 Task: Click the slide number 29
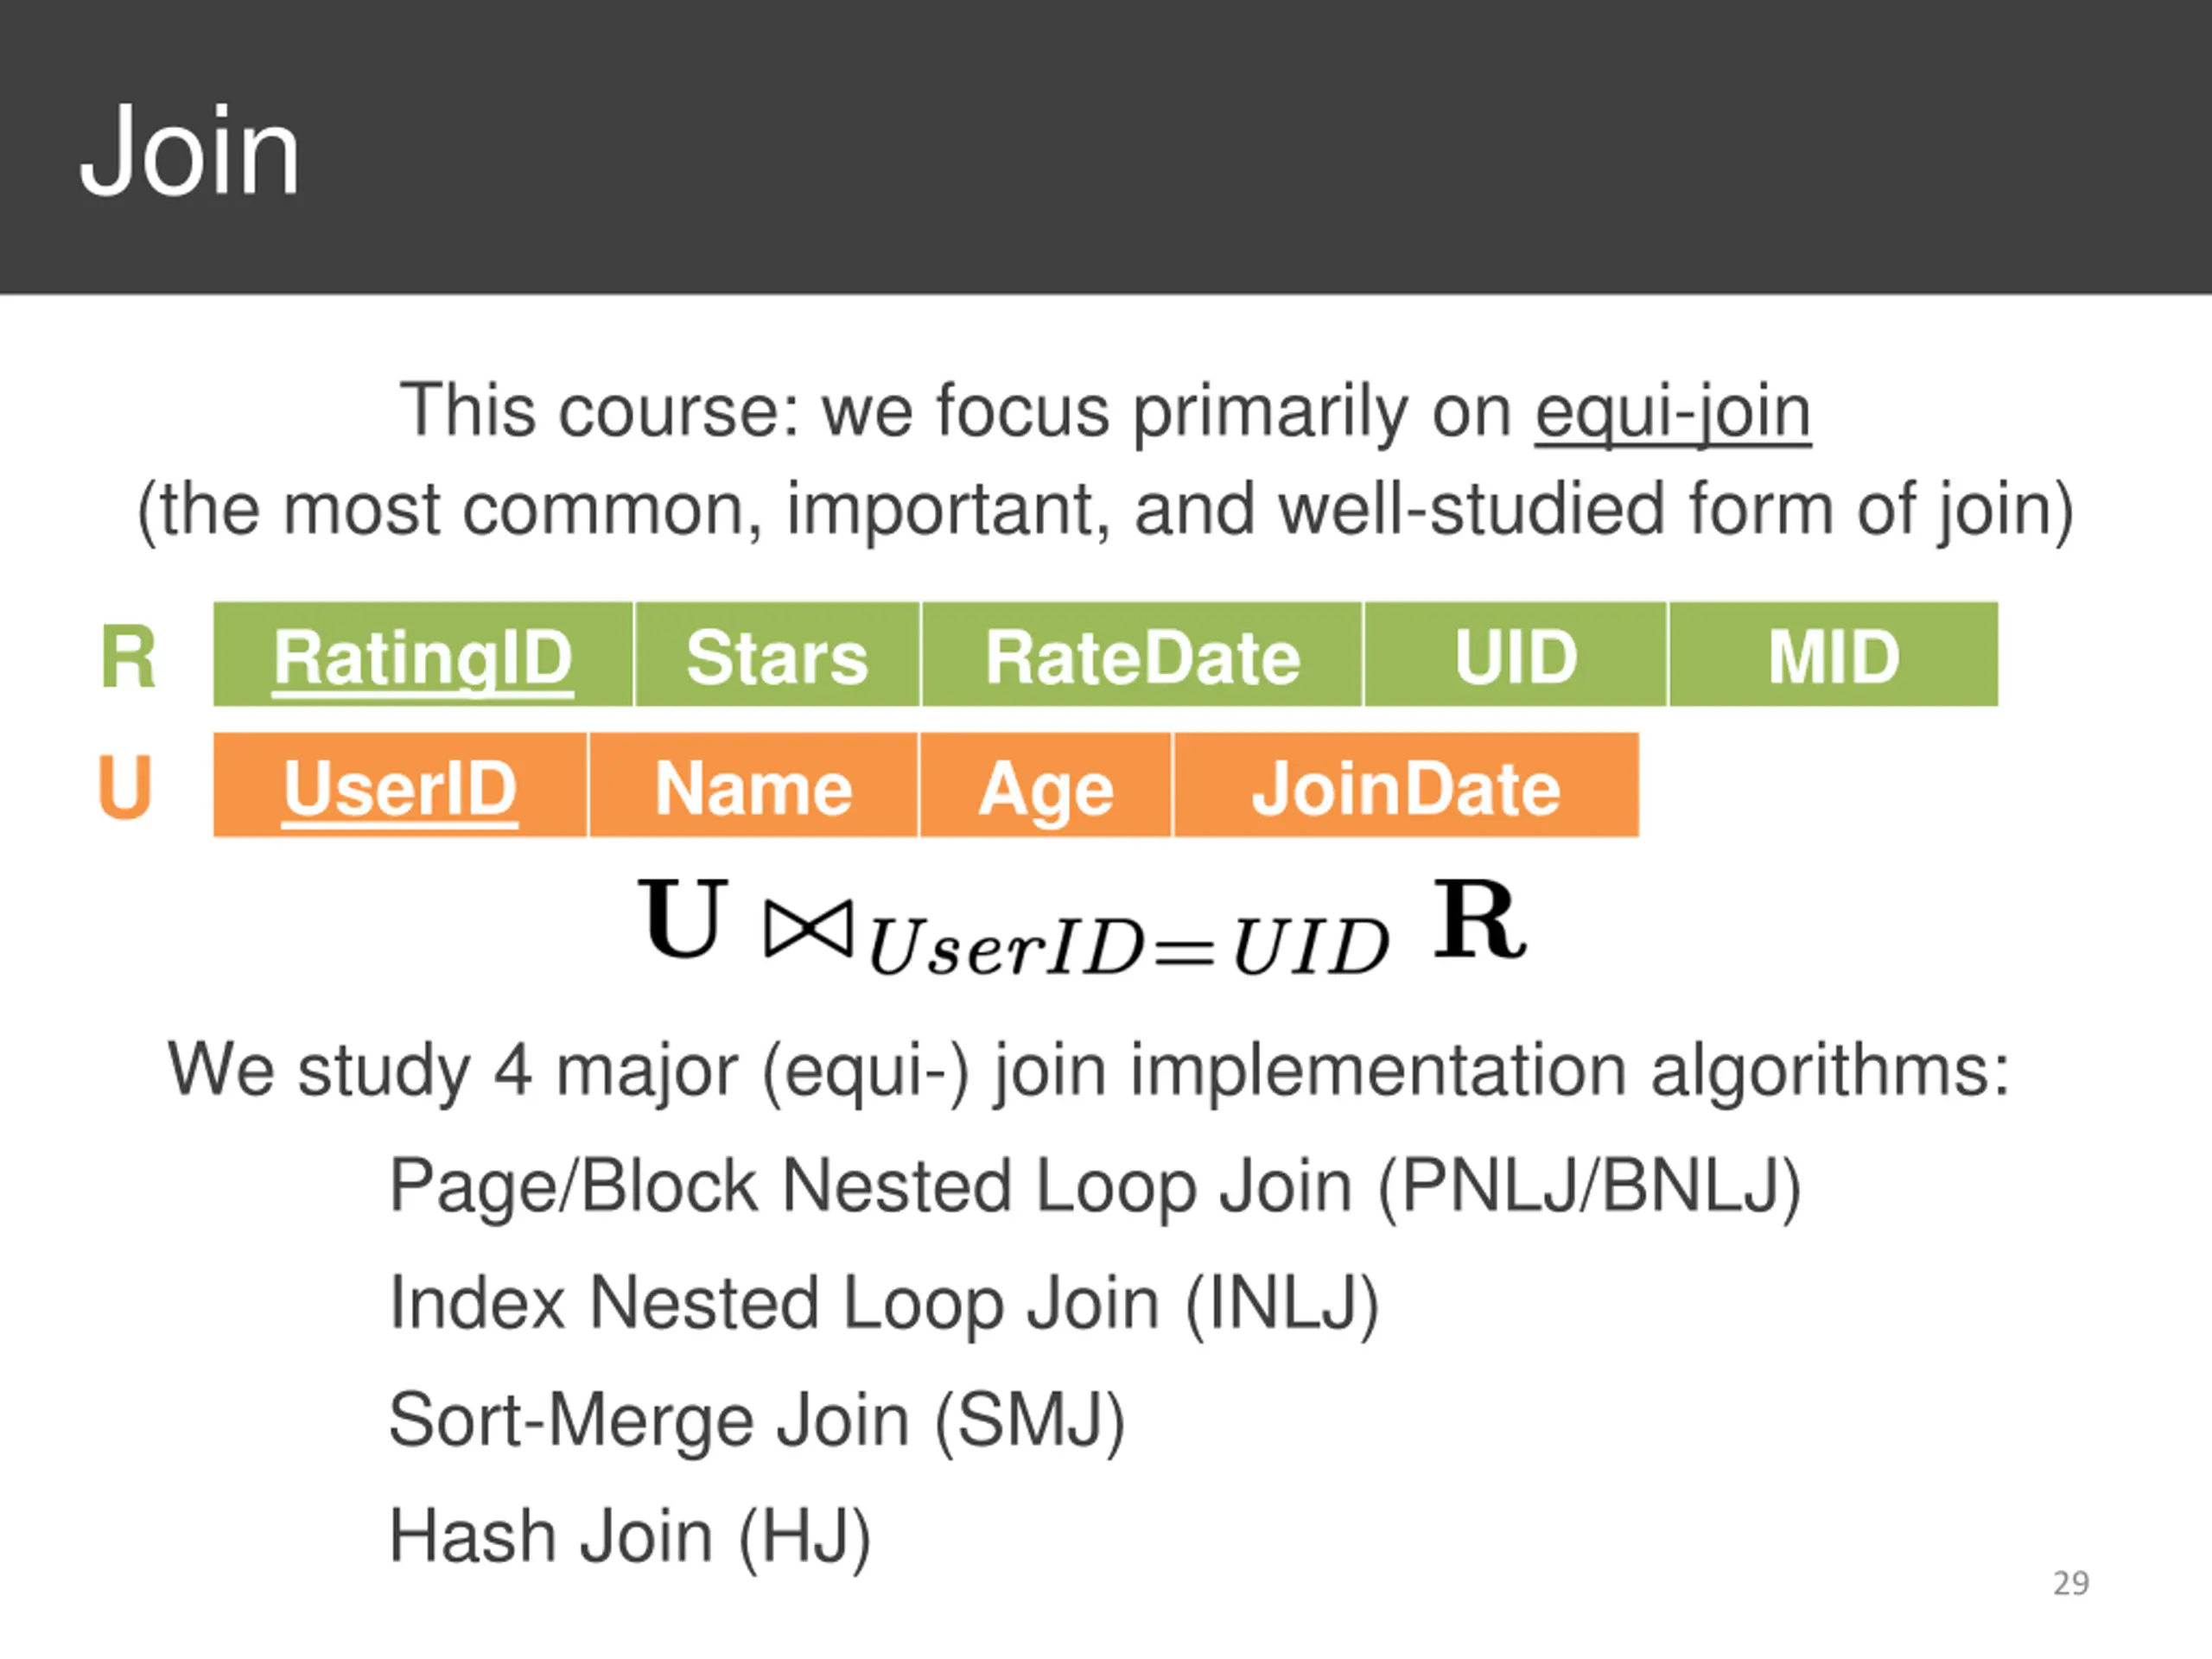point(2071,1583)
